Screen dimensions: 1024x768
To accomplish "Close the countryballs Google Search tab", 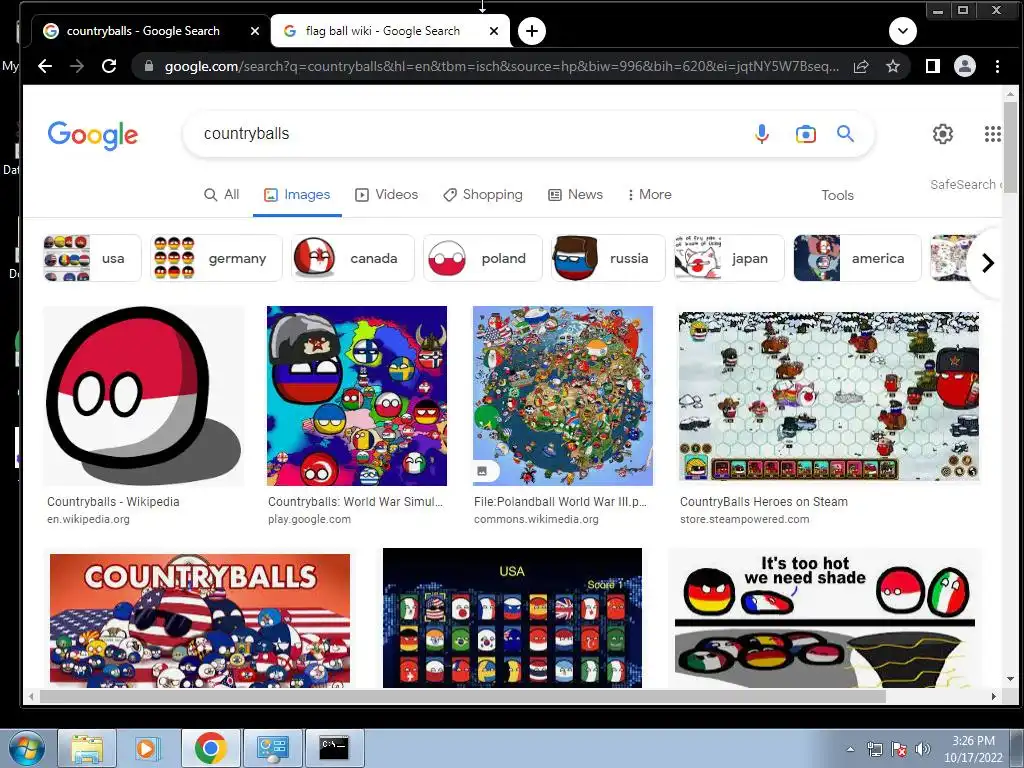I will [255, 31].
